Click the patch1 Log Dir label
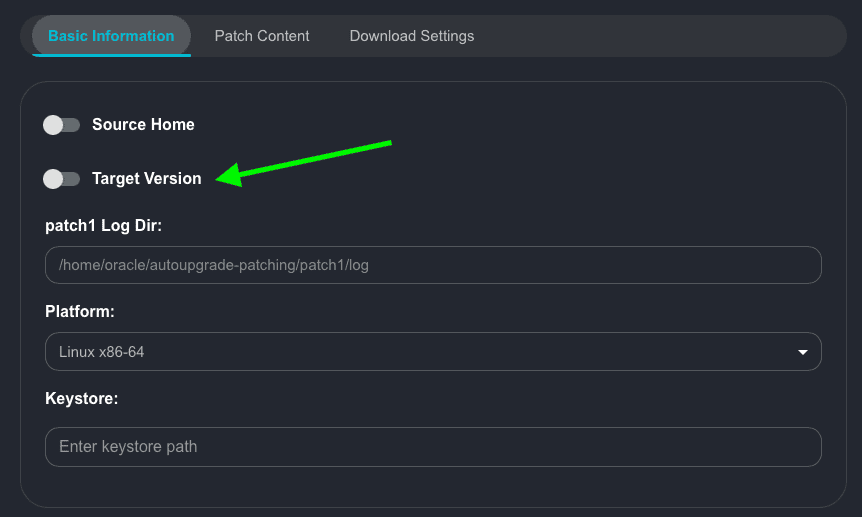Viewport: 862px width, 517px height. coord(103,226)
